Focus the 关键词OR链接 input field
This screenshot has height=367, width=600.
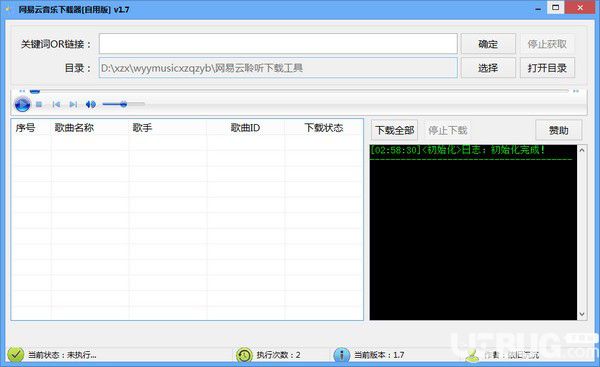tap(278, 44)
